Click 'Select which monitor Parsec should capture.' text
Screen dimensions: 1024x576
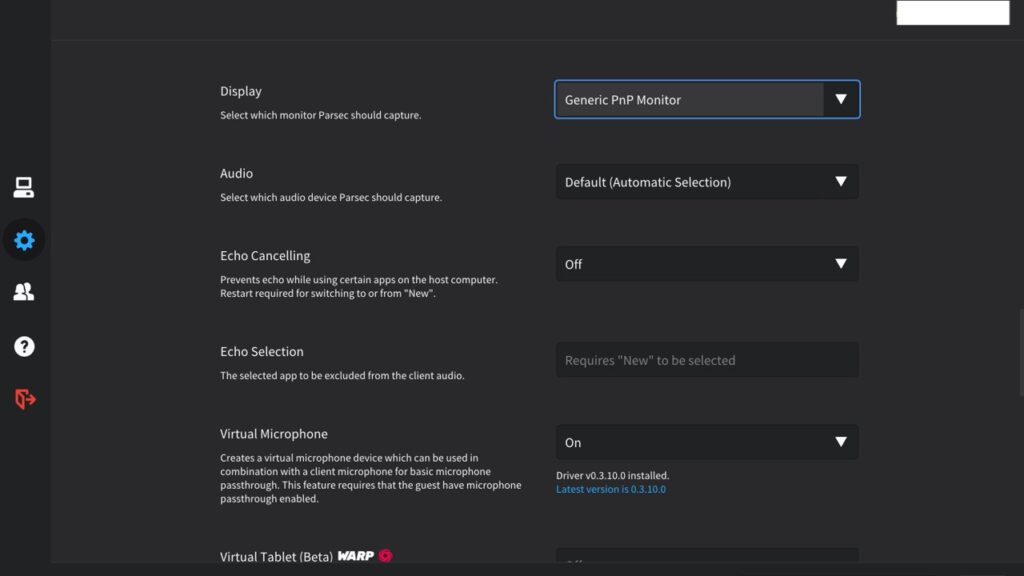[x=320, y=115]
